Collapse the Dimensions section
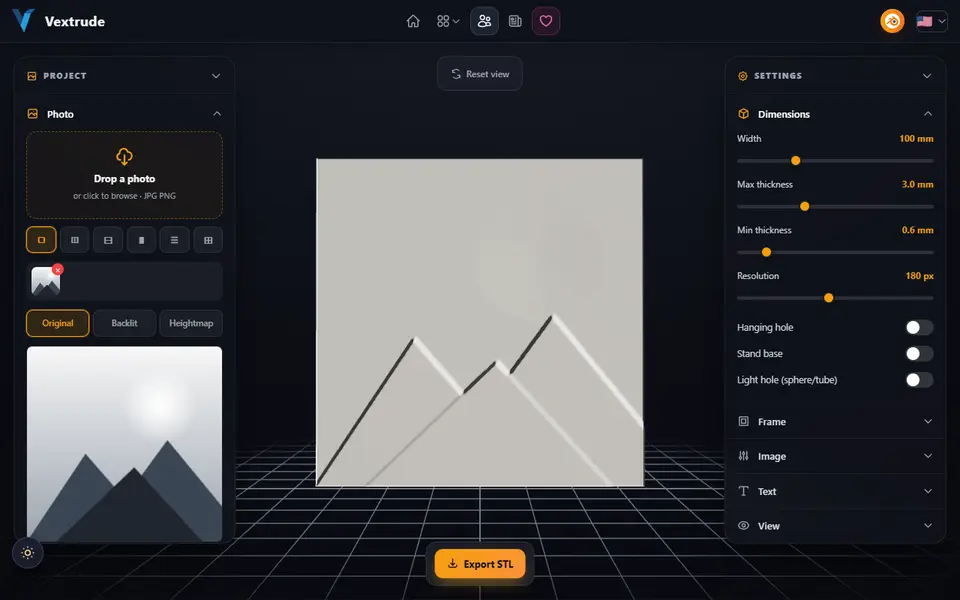960x600 pixels. pyautogui.click(x=928, y=114)
